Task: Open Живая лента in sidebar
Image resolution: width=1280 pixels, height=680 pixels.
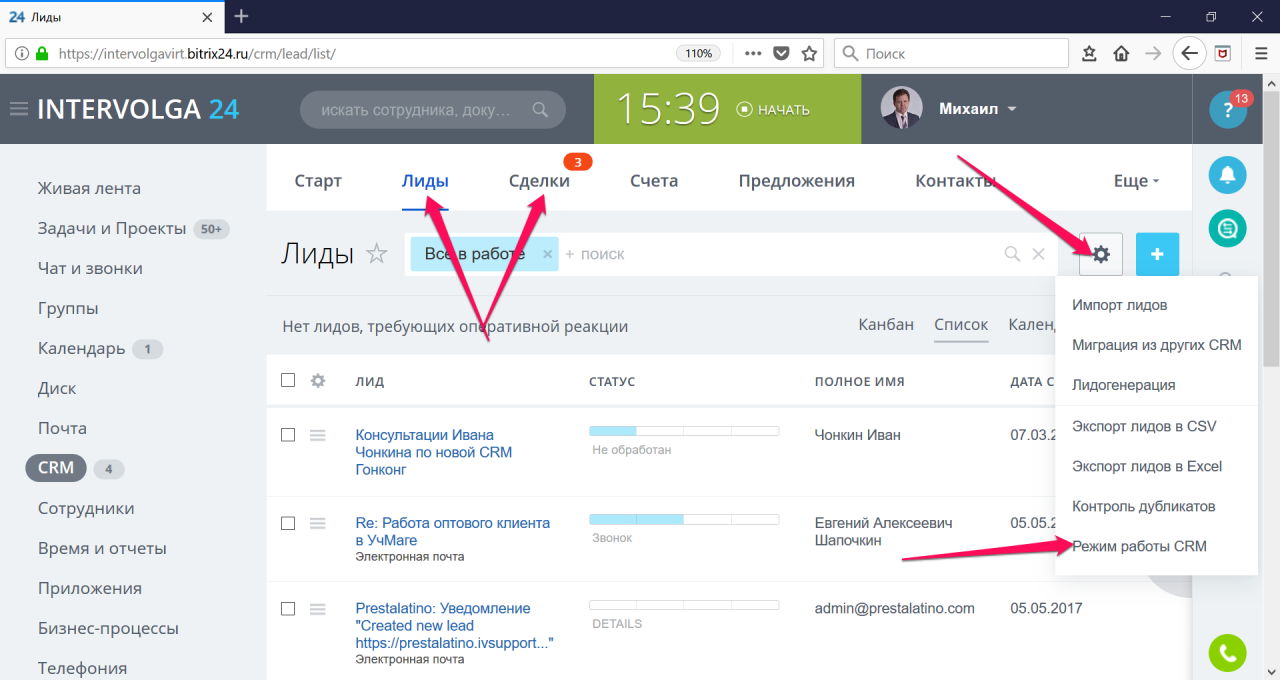Action: [x=89, y=188]
